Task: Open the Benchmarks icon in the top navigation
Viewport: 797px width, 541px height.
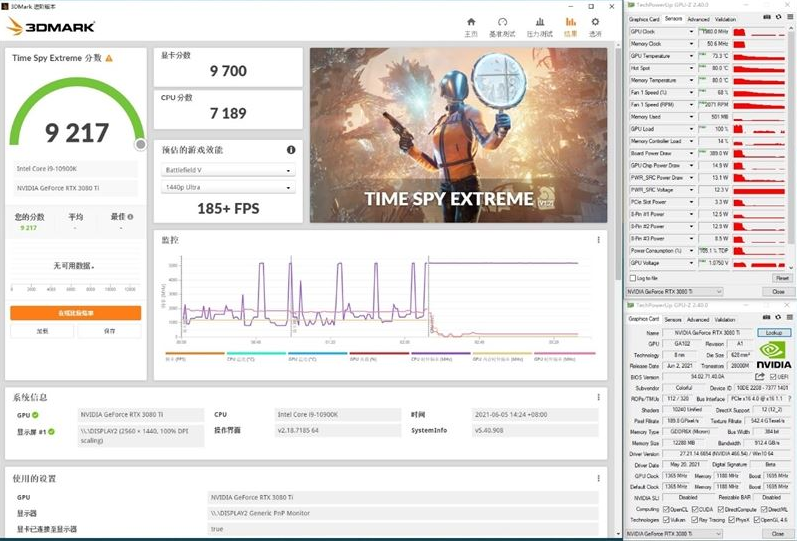Action: 502,24
